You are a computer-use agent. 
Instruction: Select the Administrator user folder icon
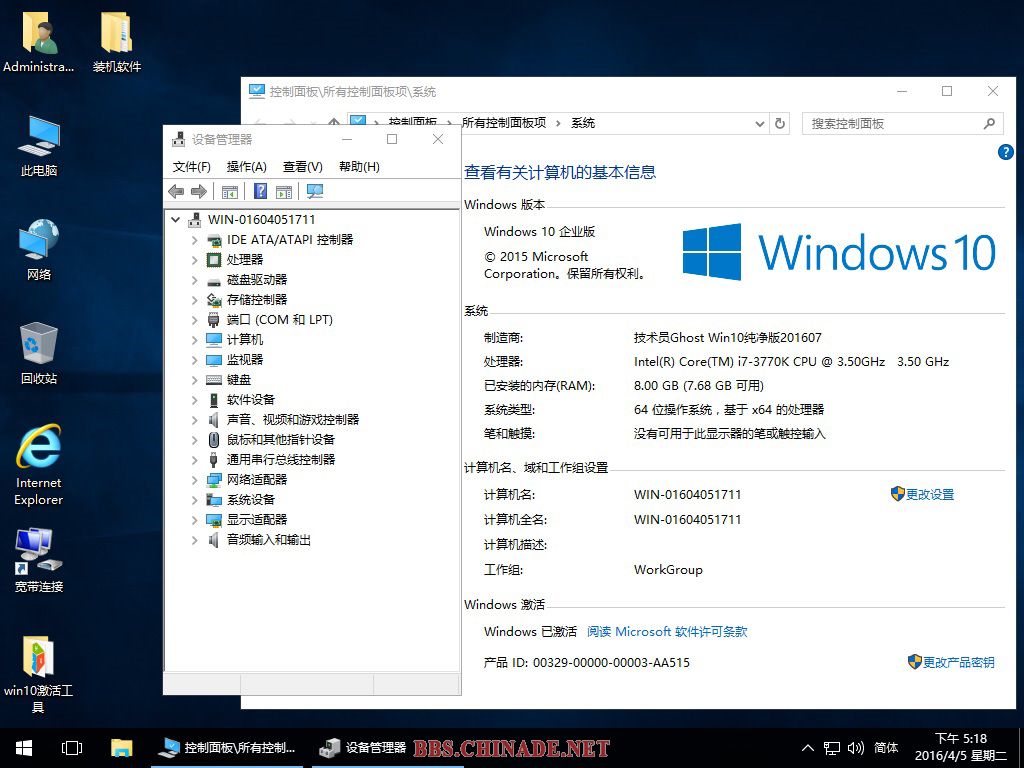tap(39, 33)
